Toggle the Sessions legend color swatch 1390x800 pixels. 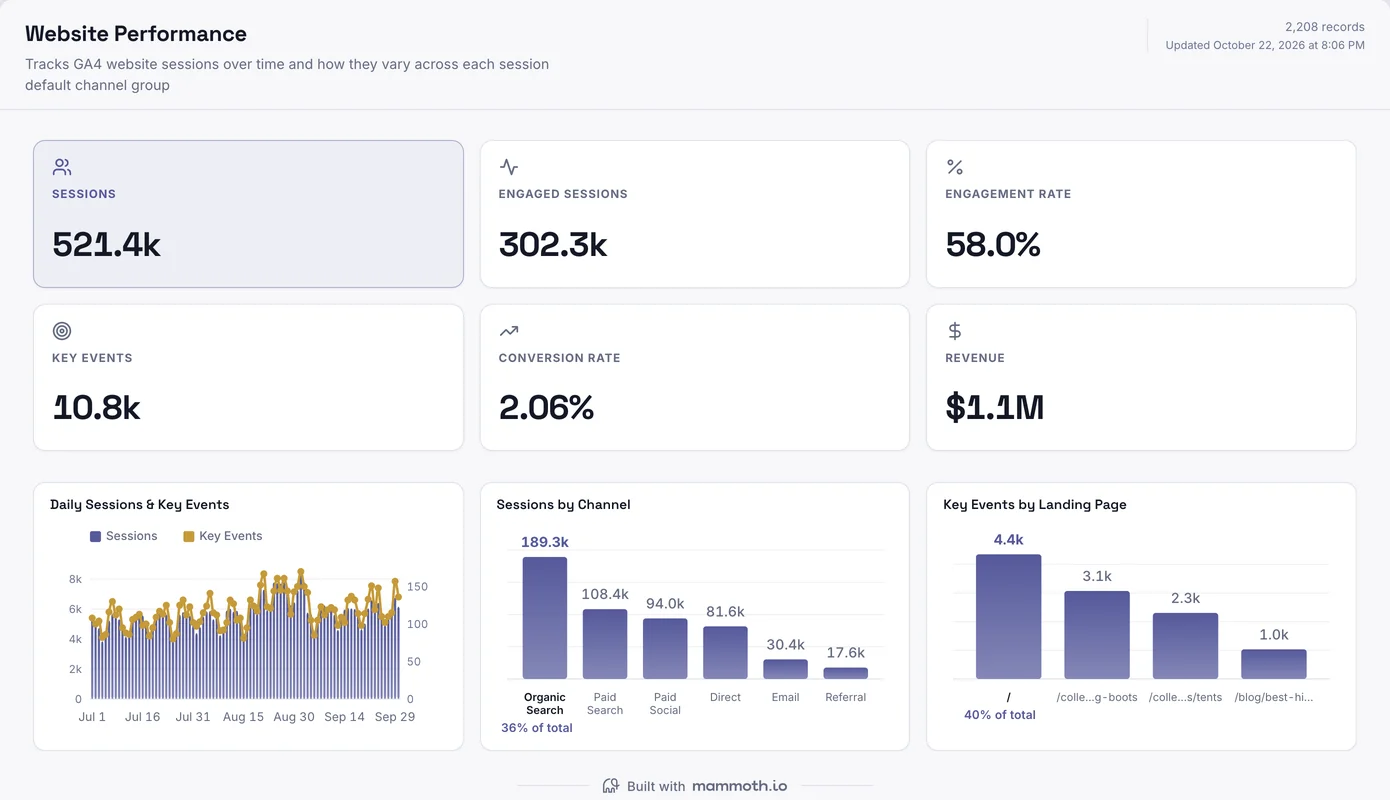click(95, 537)
